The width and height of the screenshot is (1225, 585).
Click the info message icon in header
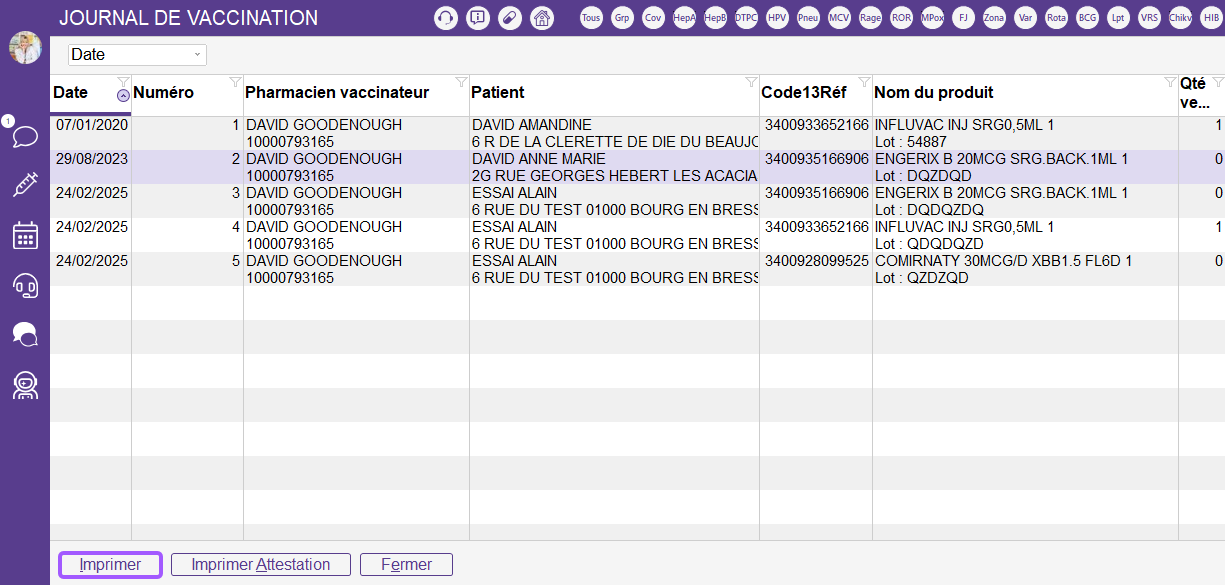(x=478, y=18)
